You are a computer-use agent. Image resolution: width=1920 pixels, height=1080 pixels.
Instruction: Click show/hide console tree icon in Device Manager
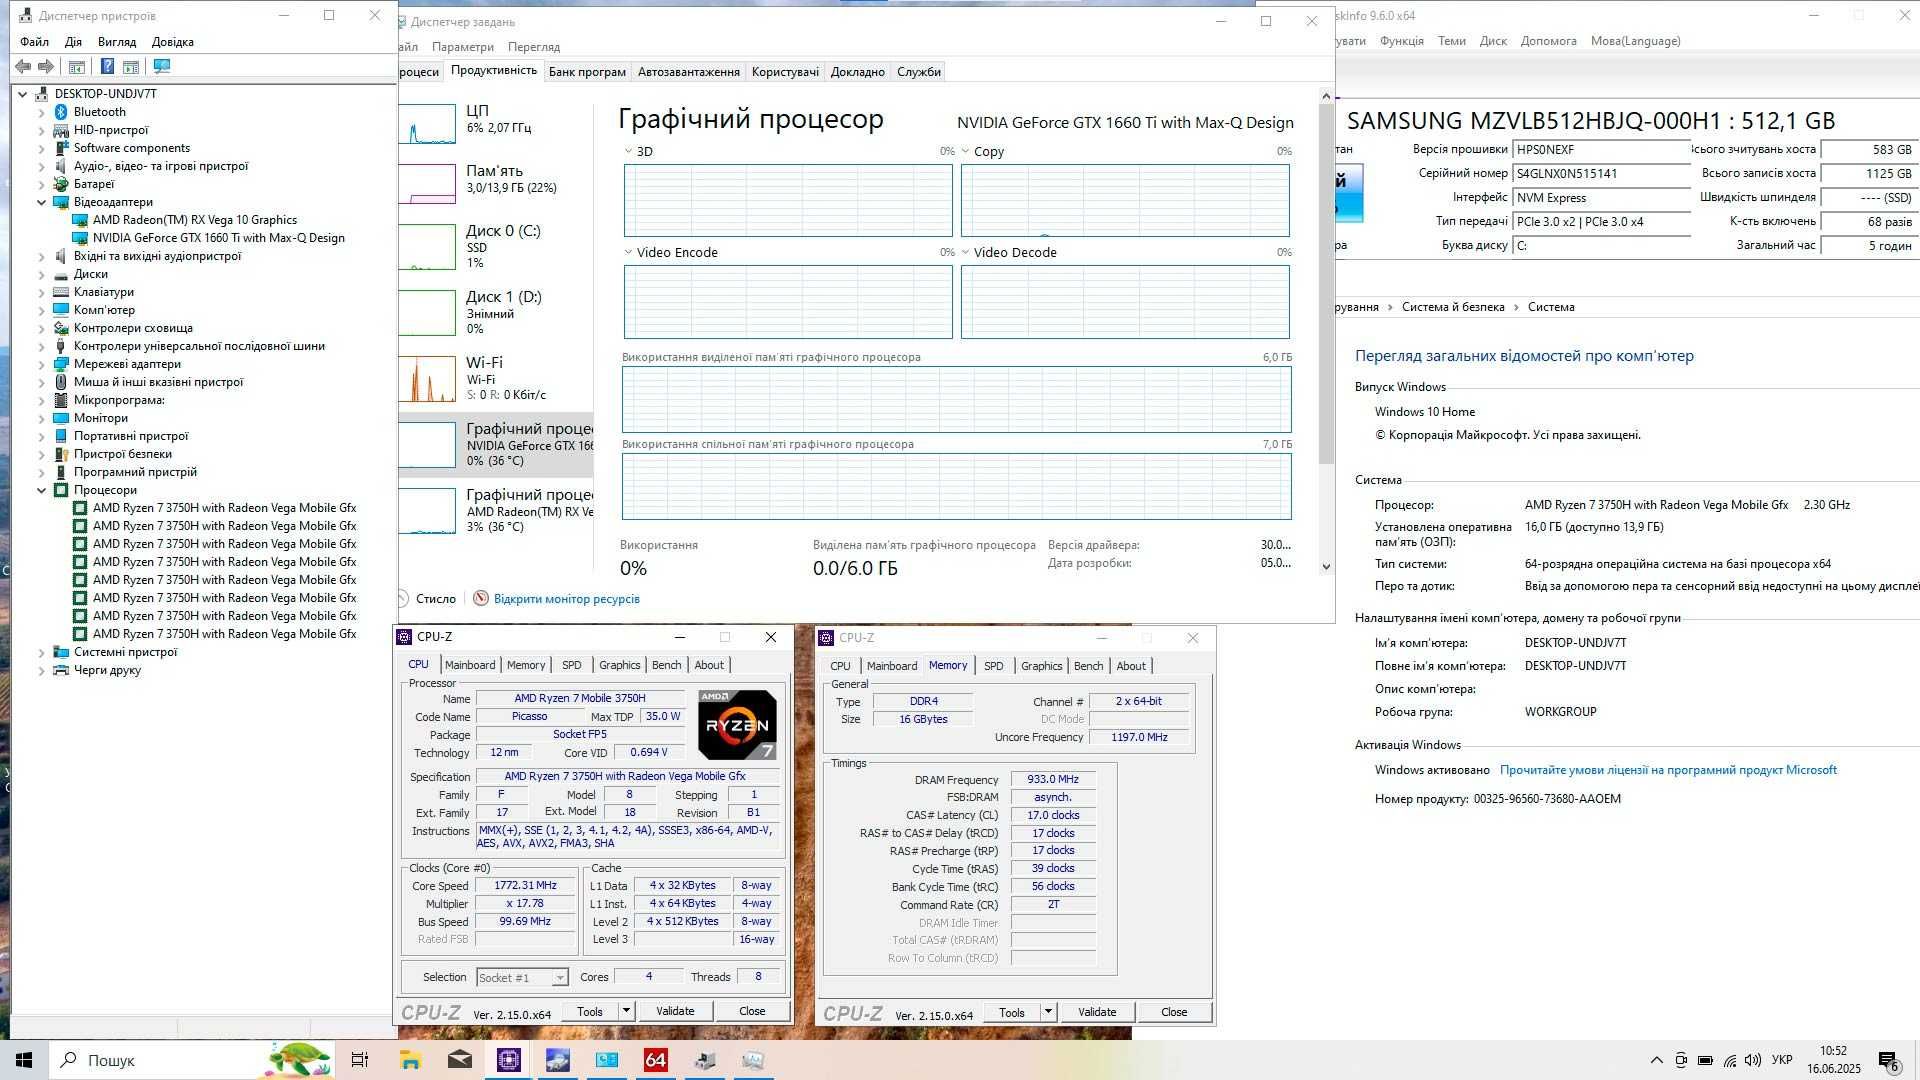click(76, 66)
